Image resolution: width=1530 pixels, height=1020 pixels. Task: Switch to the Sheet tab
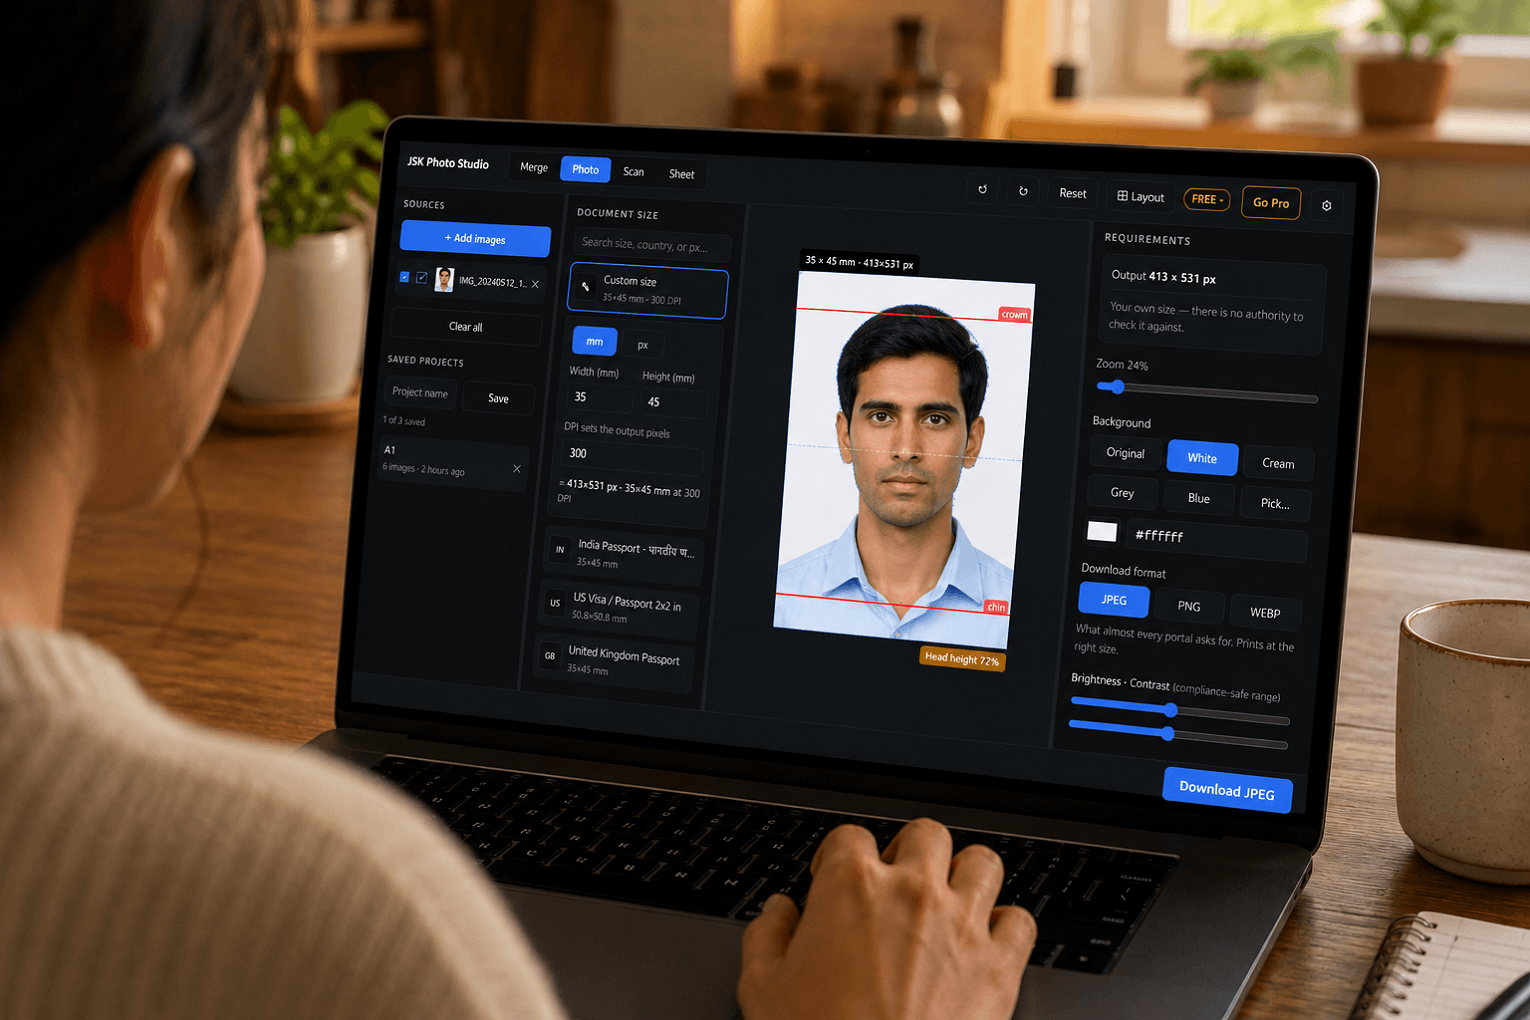click(x=682, y=174)
